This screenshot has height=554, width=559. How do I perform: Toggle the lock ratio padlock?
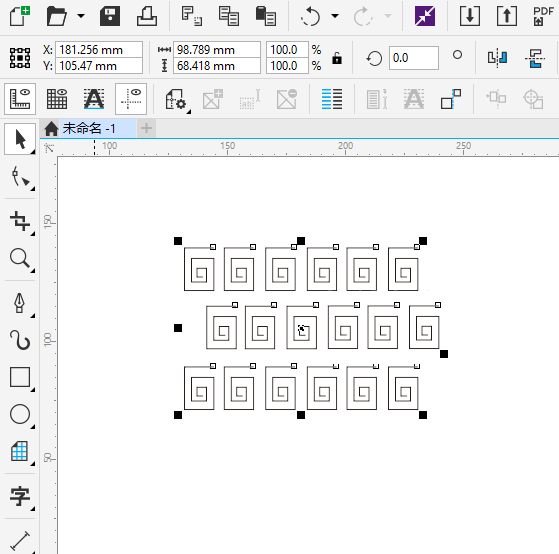pos(337,58)
